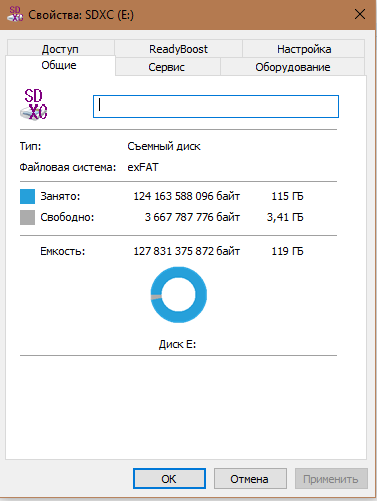The height and width of the screenshot is (501, 377).
Task: Click the volume label text field
Action: pyautogui.click(x=216, y=106)
